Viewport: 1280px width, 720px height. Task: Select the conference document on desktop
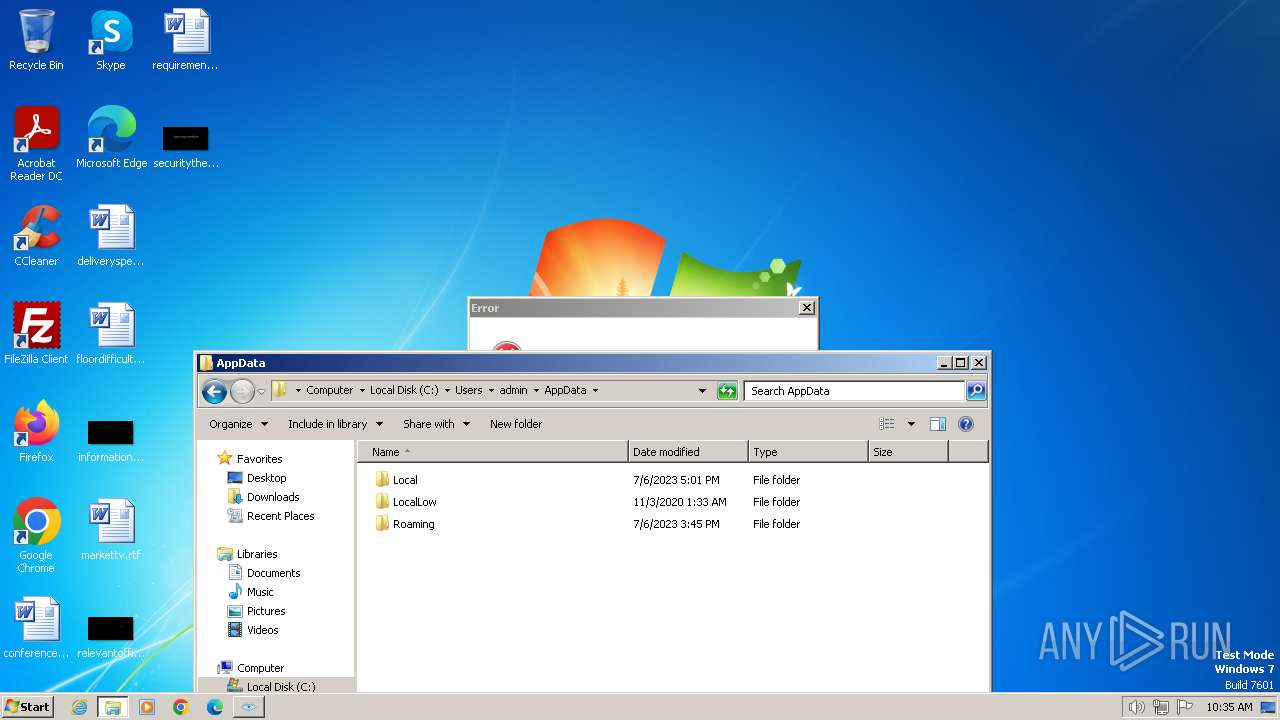tap(36, 628)
